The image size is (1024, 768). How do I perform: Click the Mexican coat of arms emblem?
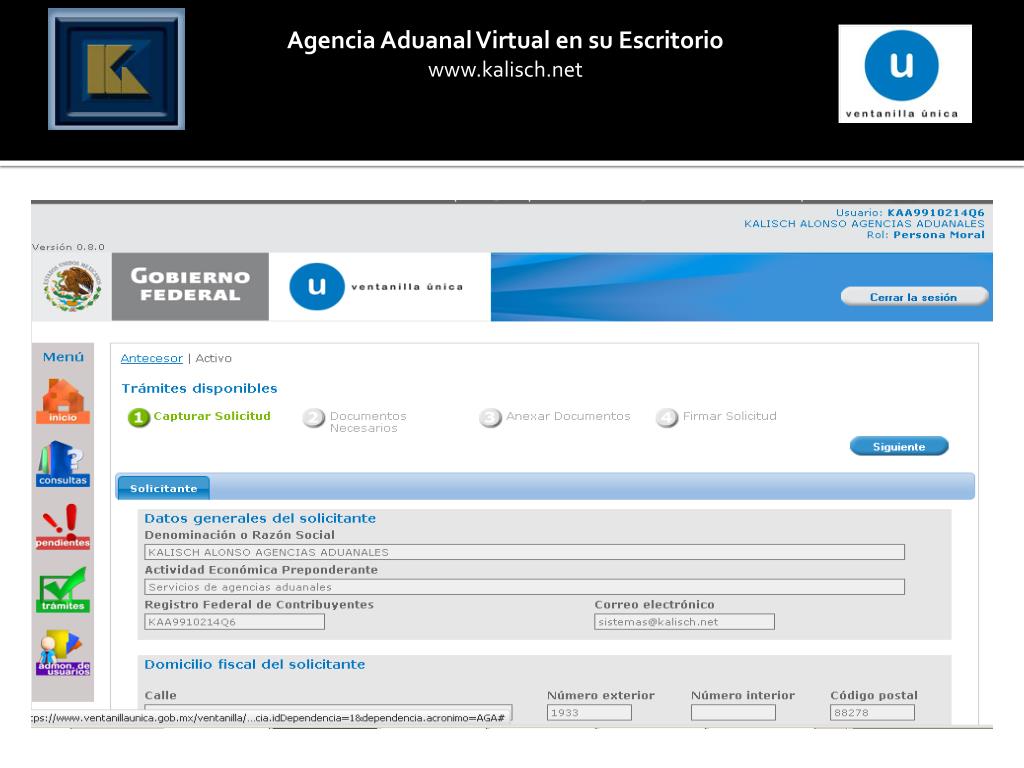(x=72, y=287)
